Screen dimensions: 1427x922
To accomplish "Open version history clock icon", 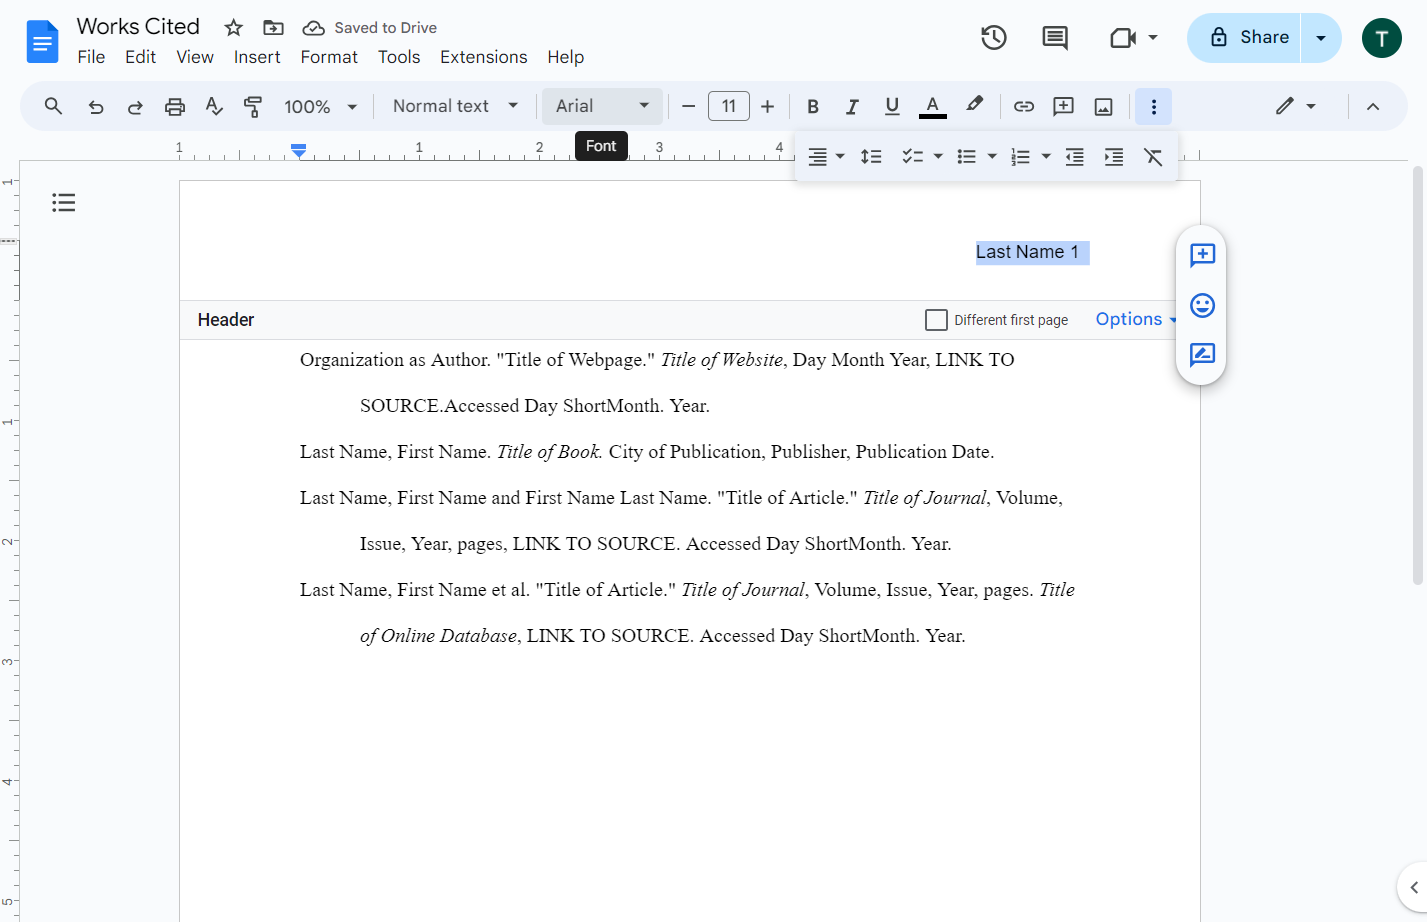I will [994, 38].
